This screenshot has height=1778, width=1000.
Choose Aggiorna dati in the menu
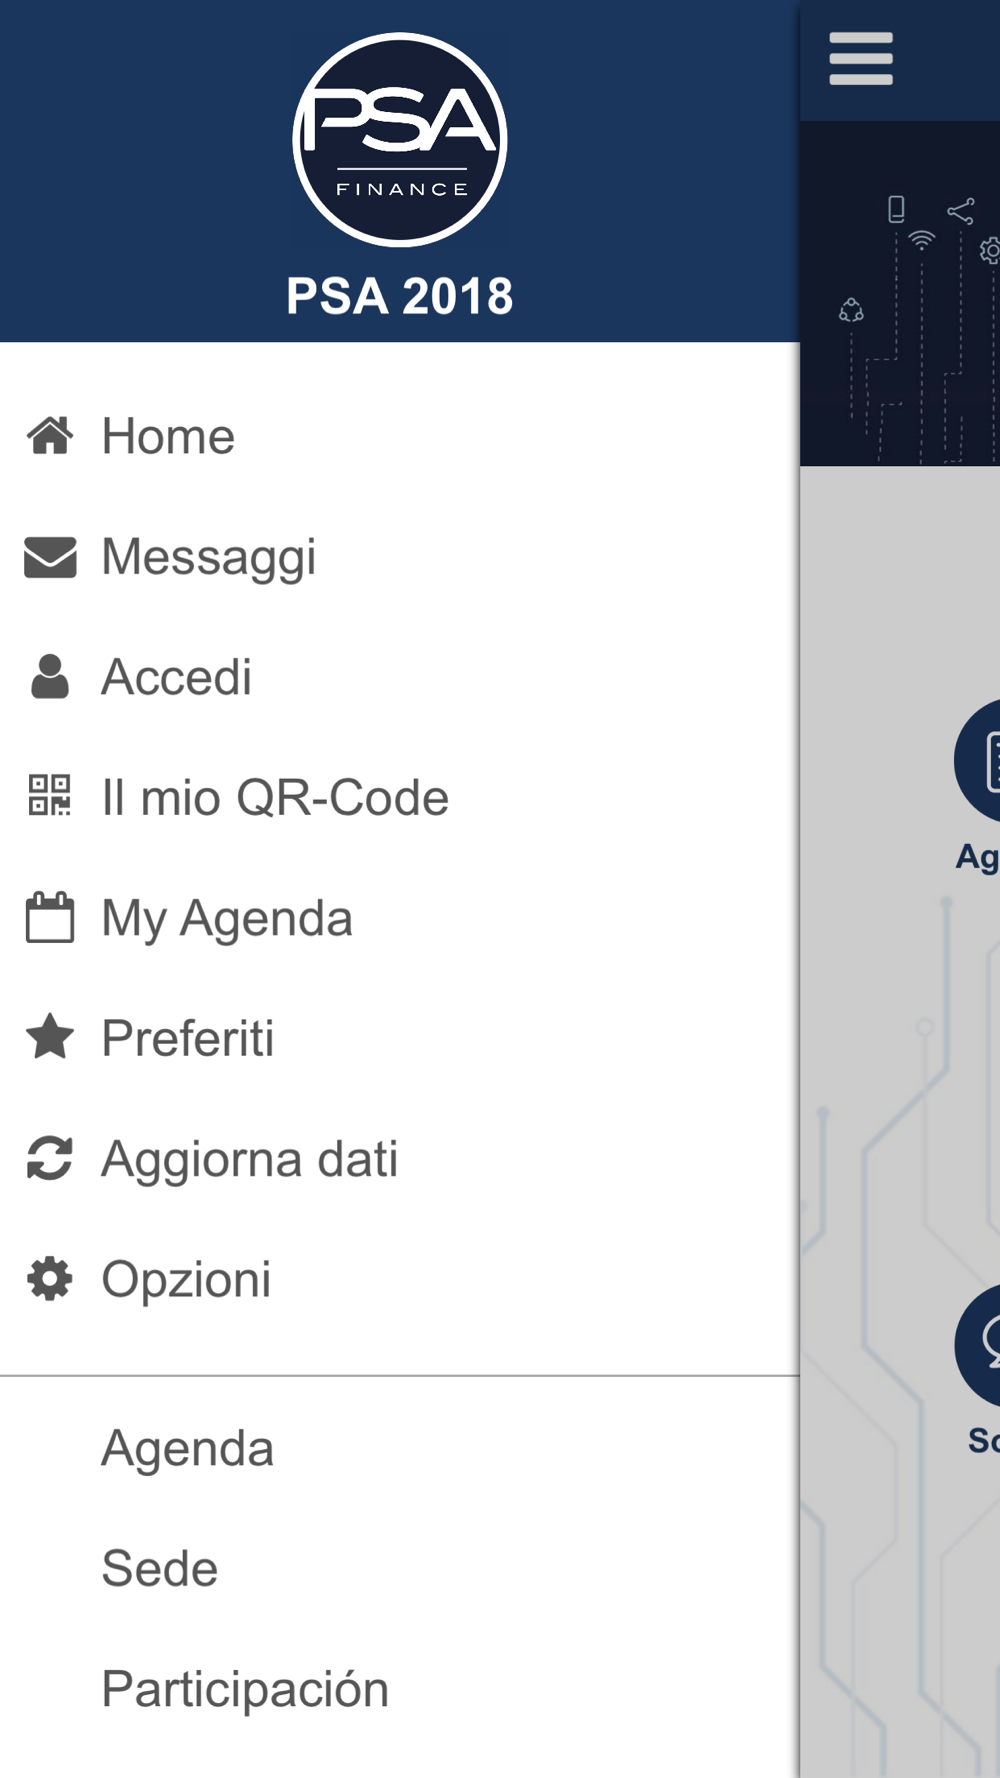pos(400,1159)
